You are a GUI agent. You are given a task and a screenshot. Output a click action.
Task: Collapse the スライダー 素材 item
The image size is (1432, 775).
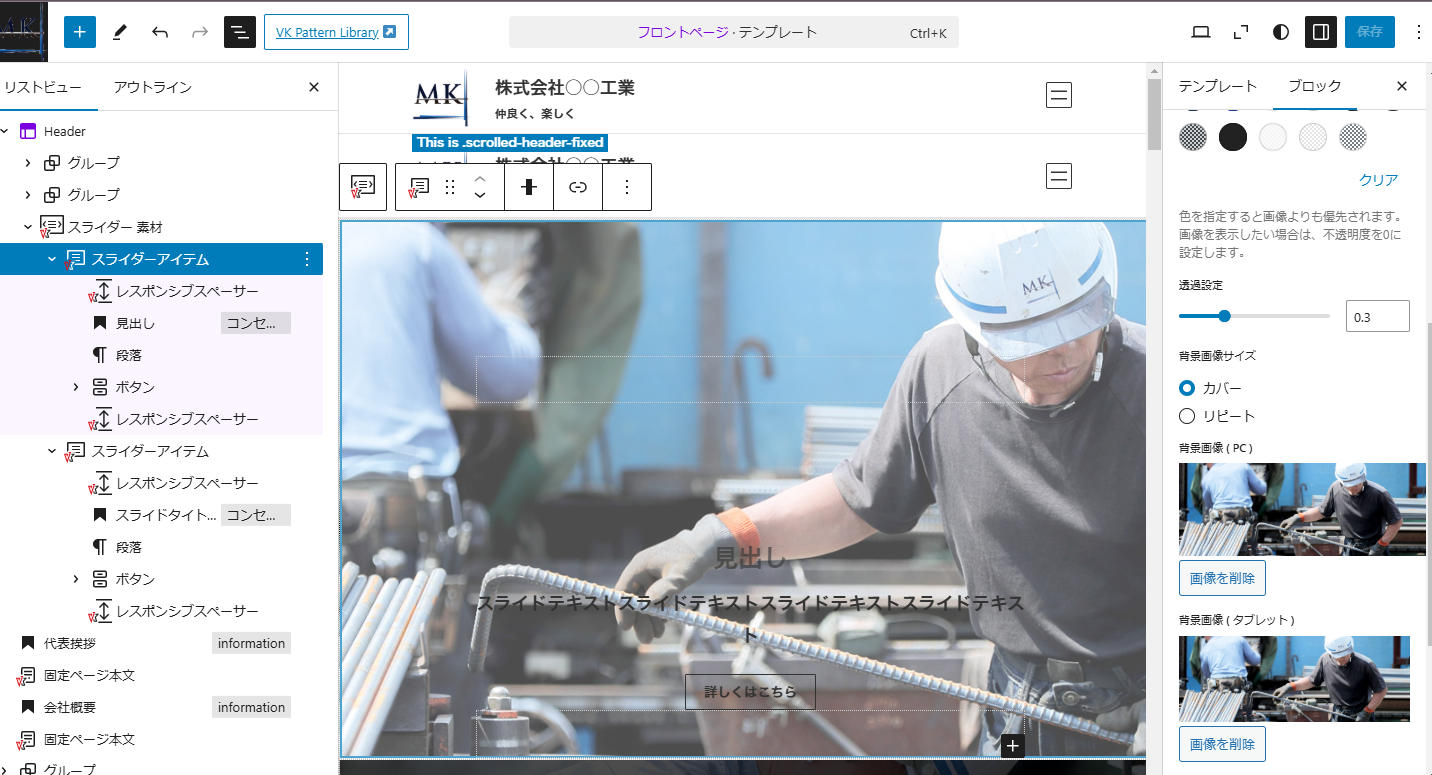(x=28, y=227)
